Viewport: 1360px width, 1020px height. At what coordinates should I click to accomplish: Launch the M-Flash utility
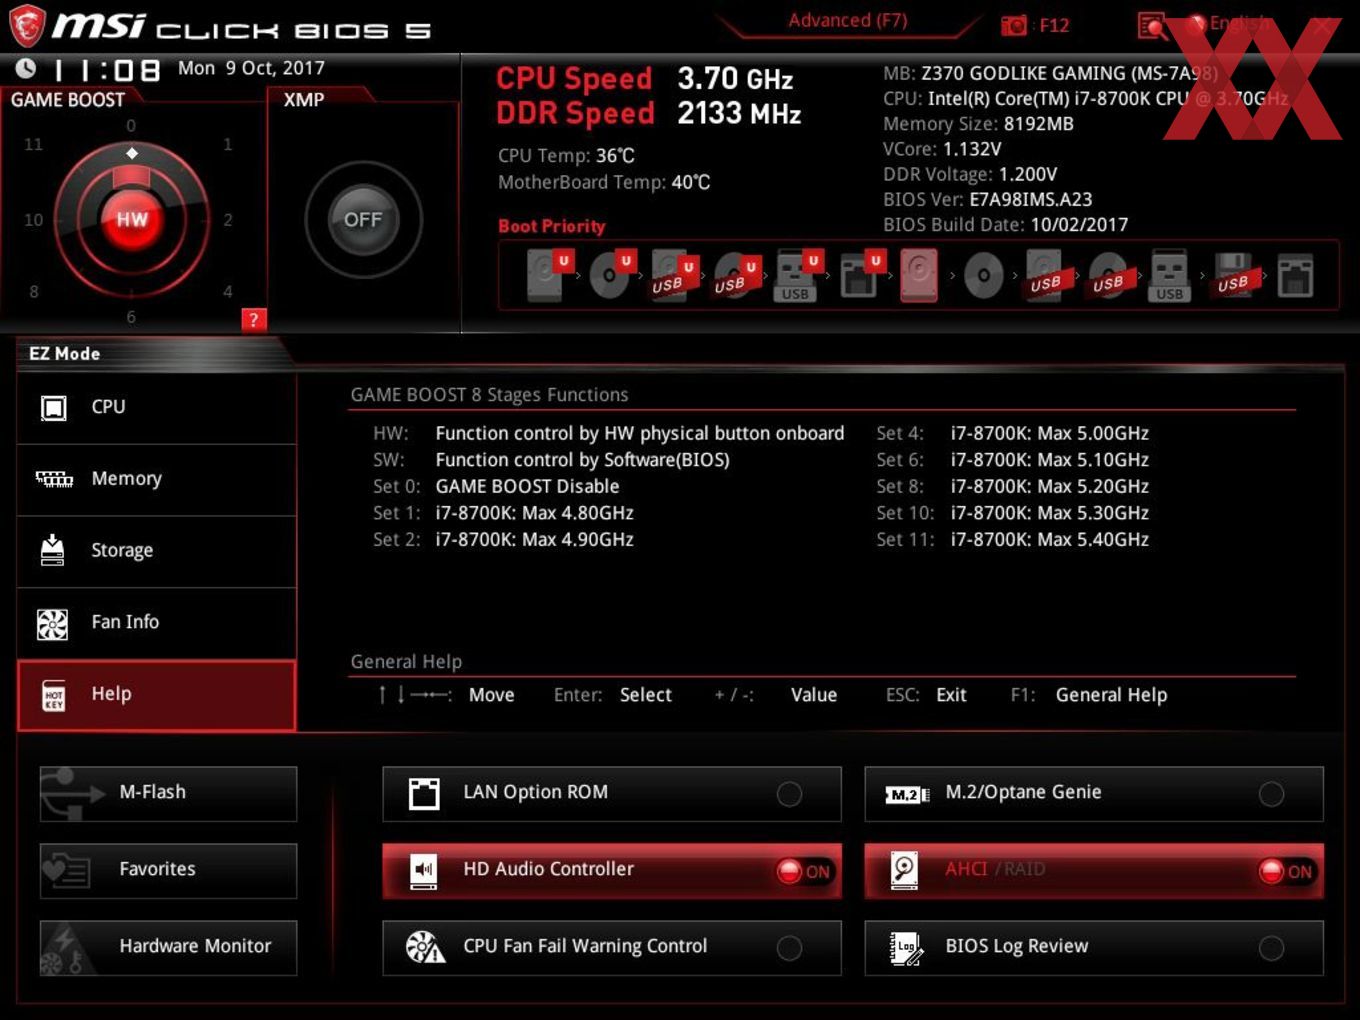pyautogui.click(x=168, y=793)
